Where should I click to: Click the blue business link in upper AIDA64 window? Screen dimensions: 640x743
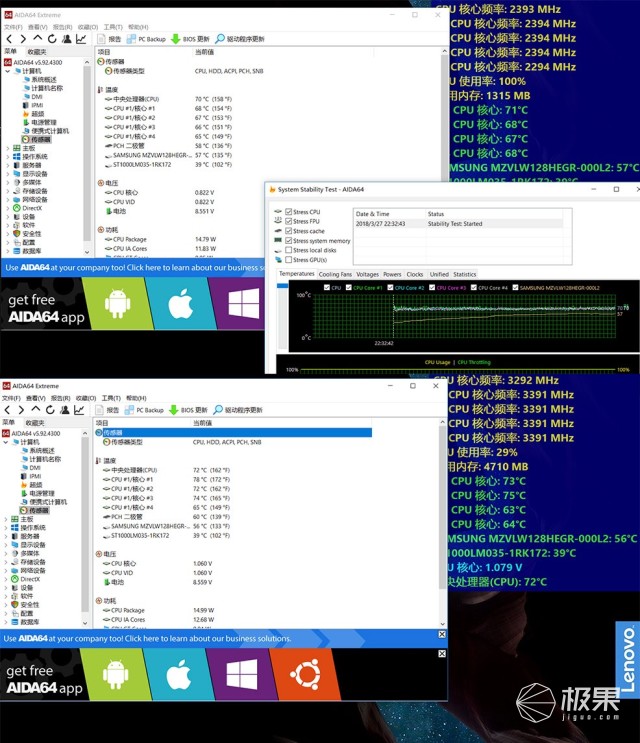[x=135, y=268]
